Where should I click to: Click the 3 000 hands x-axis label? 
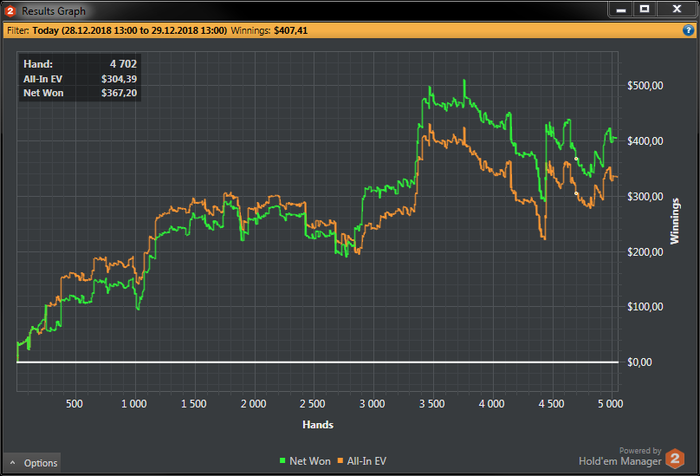(372, 404)
